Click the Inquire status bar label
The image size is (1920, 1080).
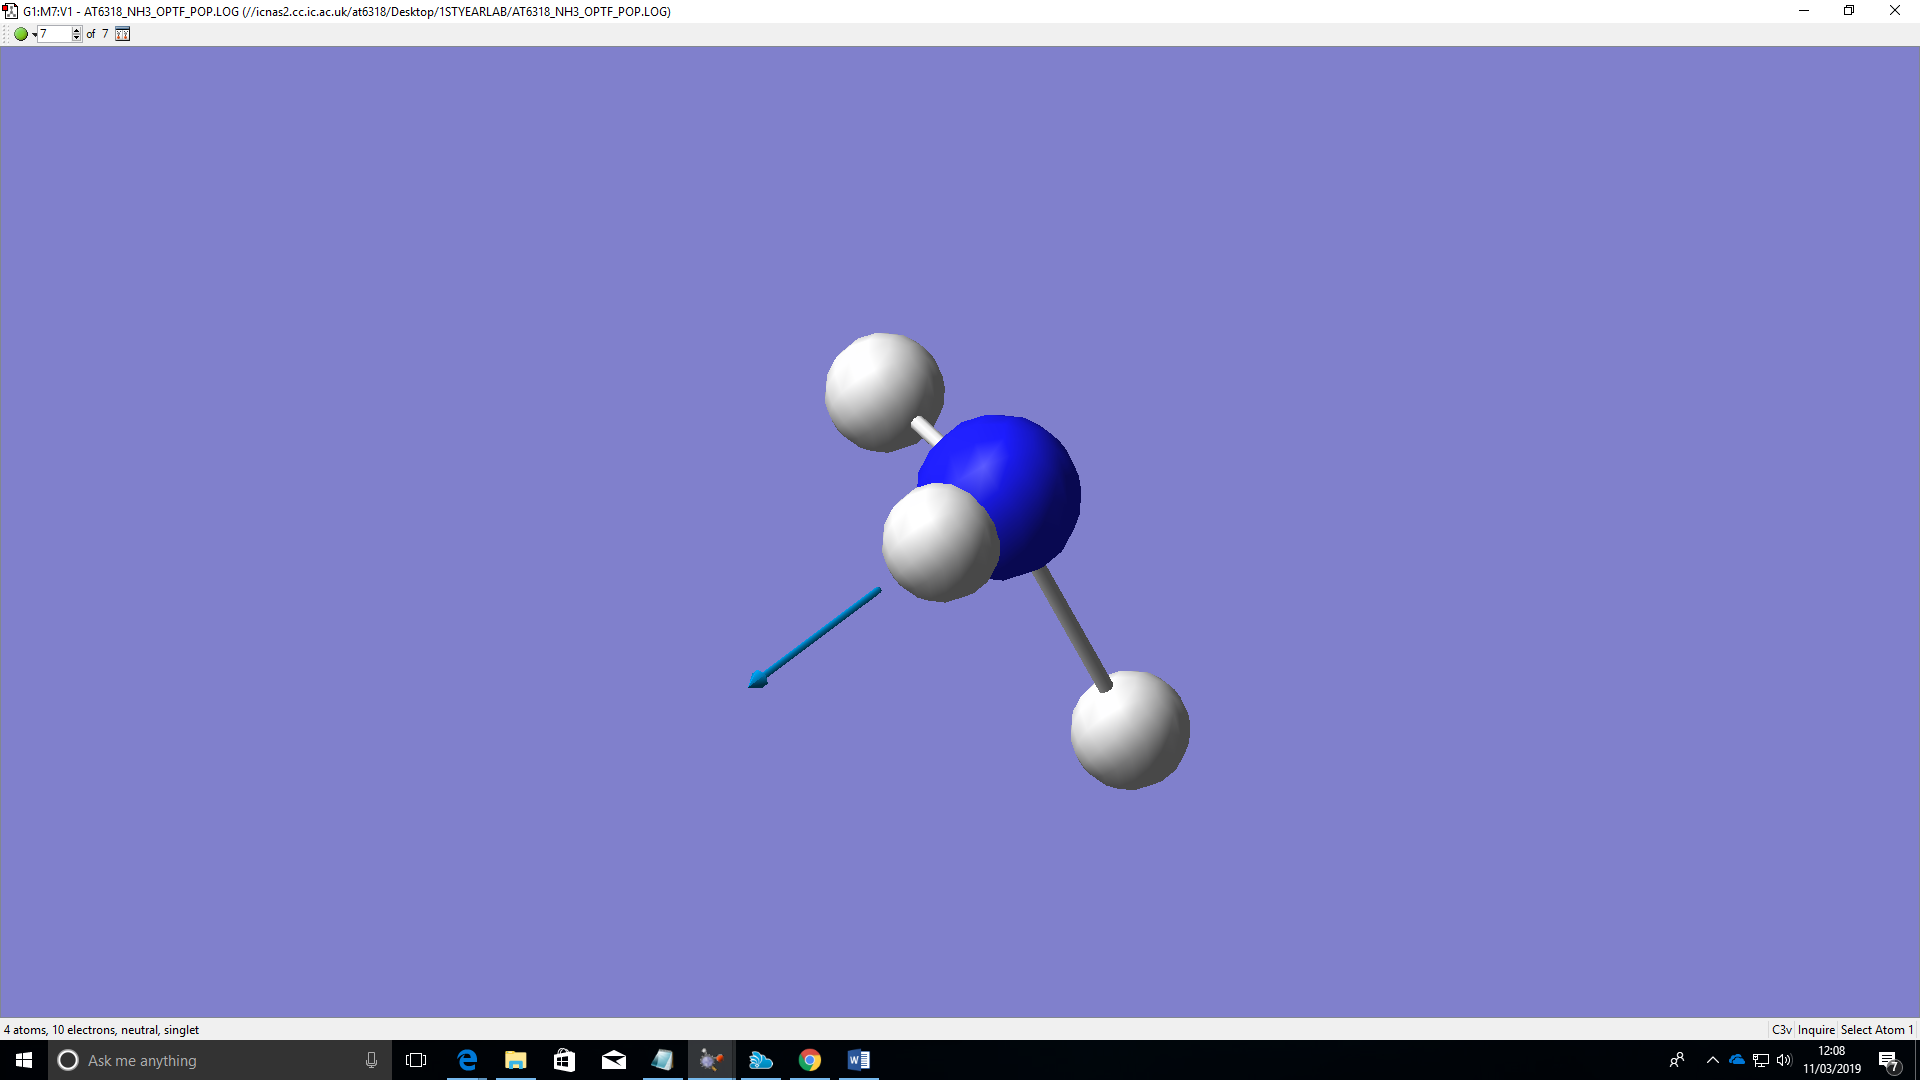[1816, 1030]
